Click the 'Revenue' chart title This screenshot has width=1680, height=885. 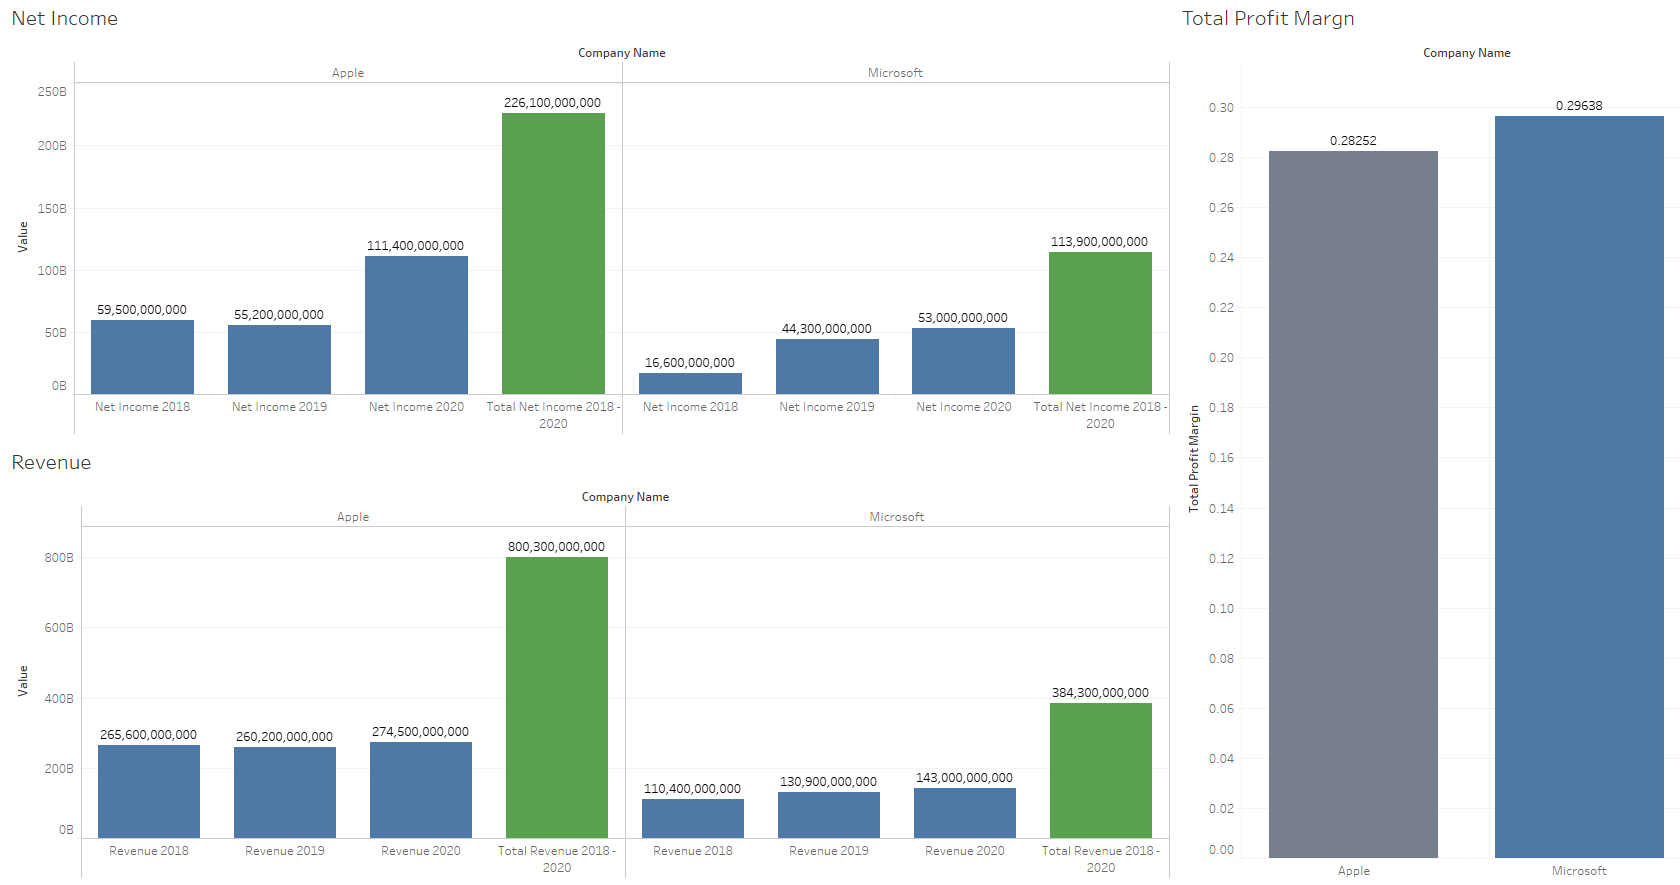tap(51, 462)
